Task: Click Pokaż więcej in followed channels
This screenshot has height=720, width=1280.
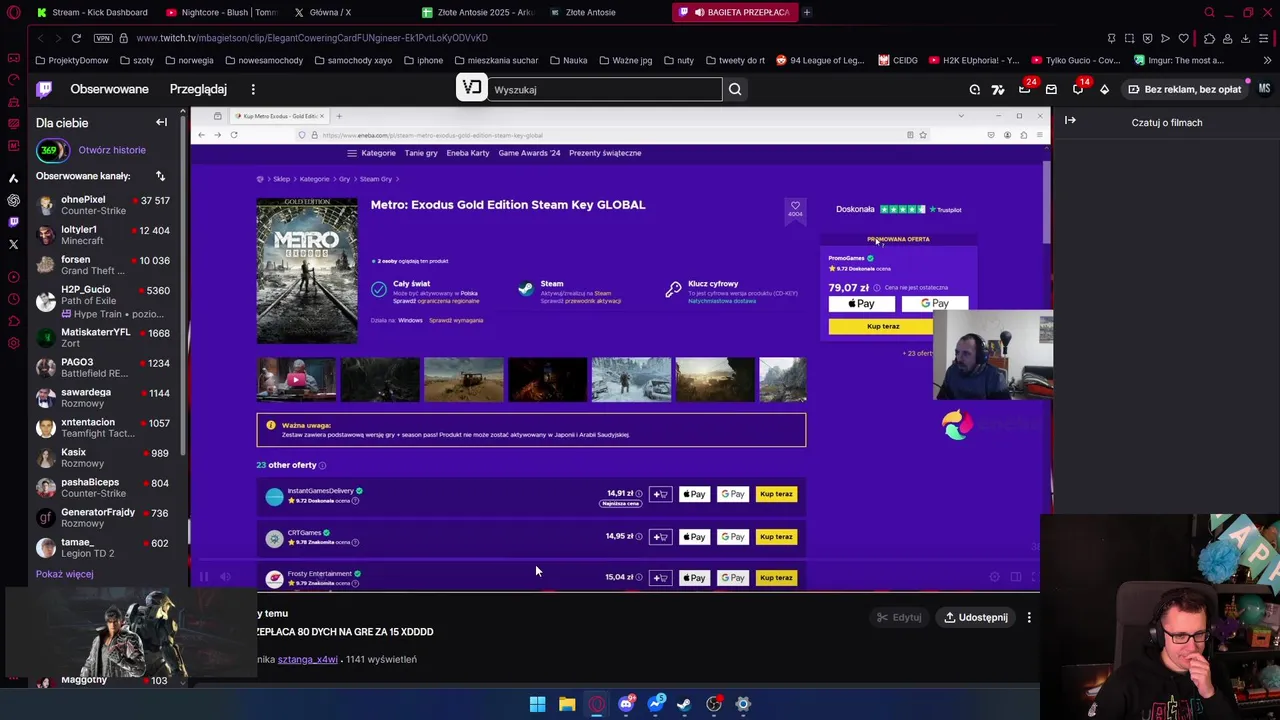Action: click(65, 574)
